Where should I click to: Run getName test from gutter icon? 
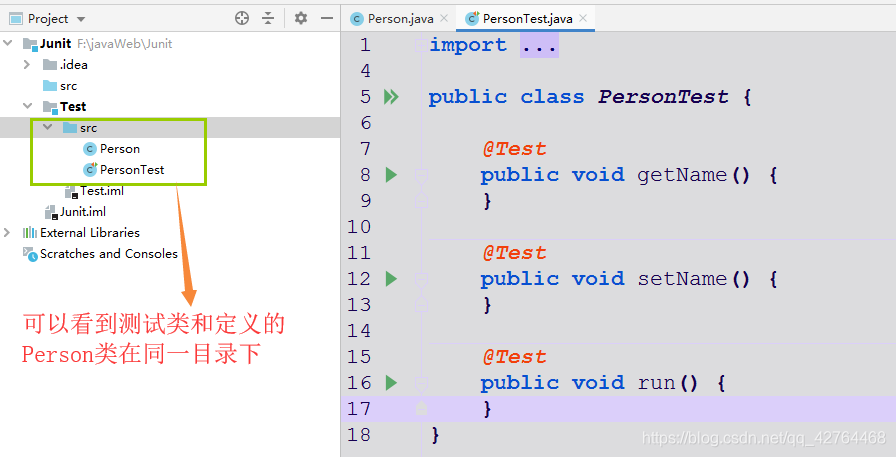[x=391, y=175]
